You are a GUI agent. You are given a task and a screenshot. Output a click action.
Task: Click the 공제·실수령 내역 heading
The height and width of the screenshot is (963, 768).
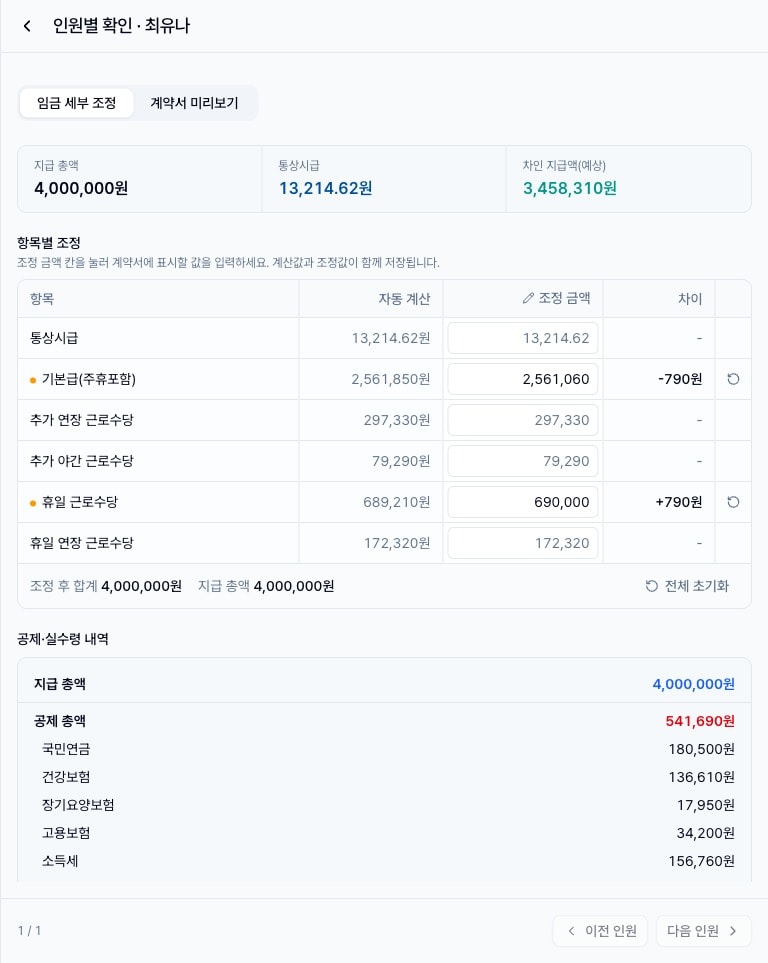point(63,639)
